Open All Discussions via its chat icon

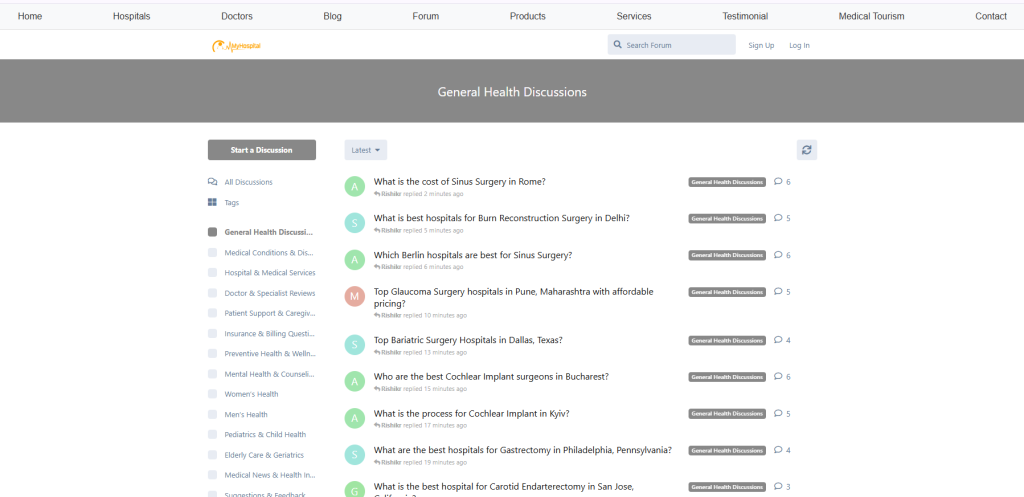[x=212, y=182]
